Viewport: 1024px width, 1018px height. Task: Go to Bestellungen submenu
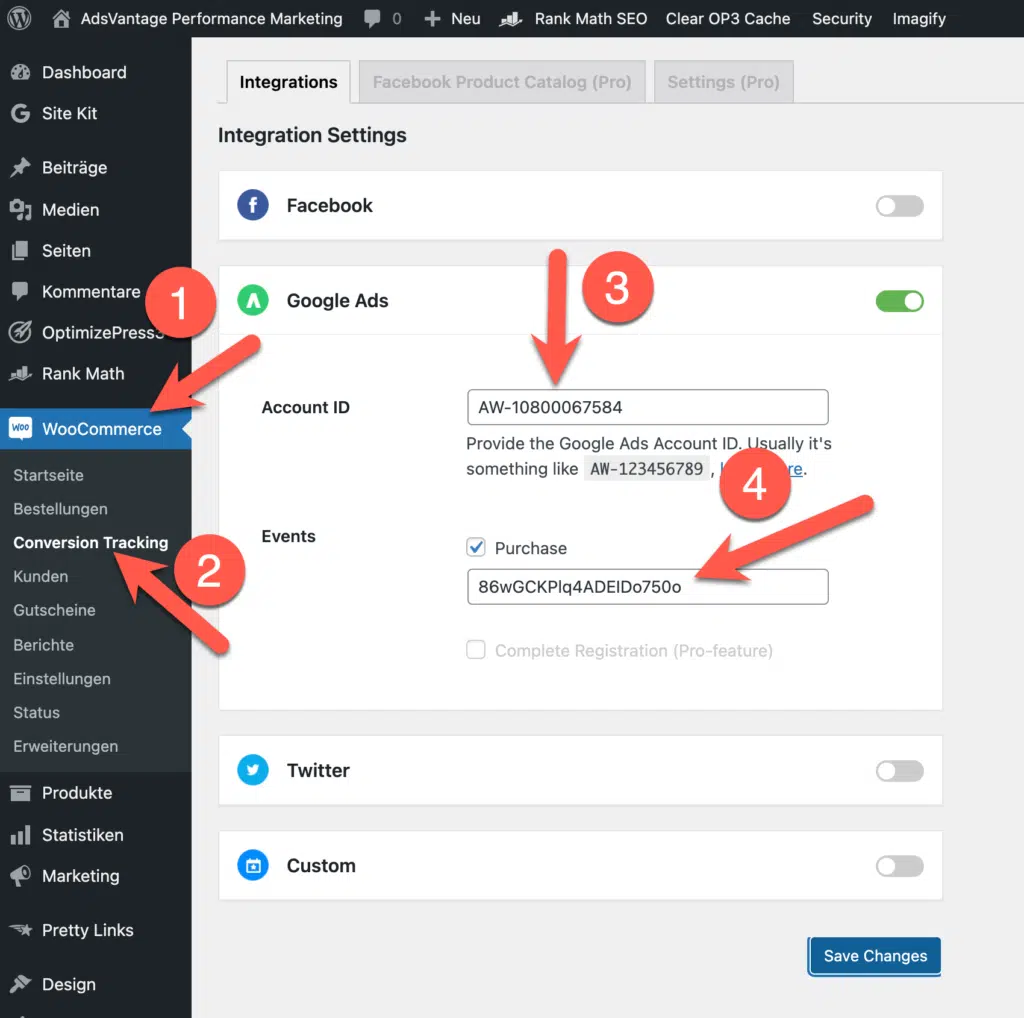click(x=60, y=509)
